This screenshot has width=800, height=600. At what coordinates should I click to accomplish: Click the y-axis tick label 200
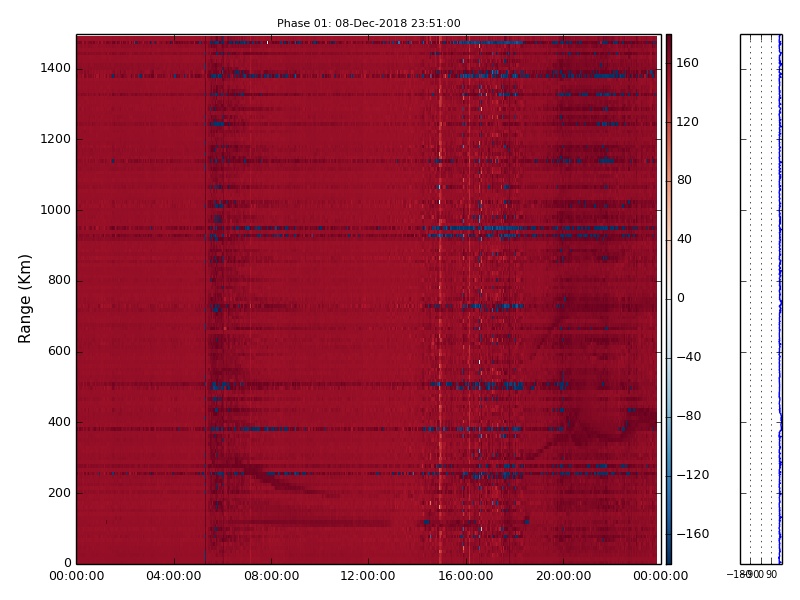point(59,493)
